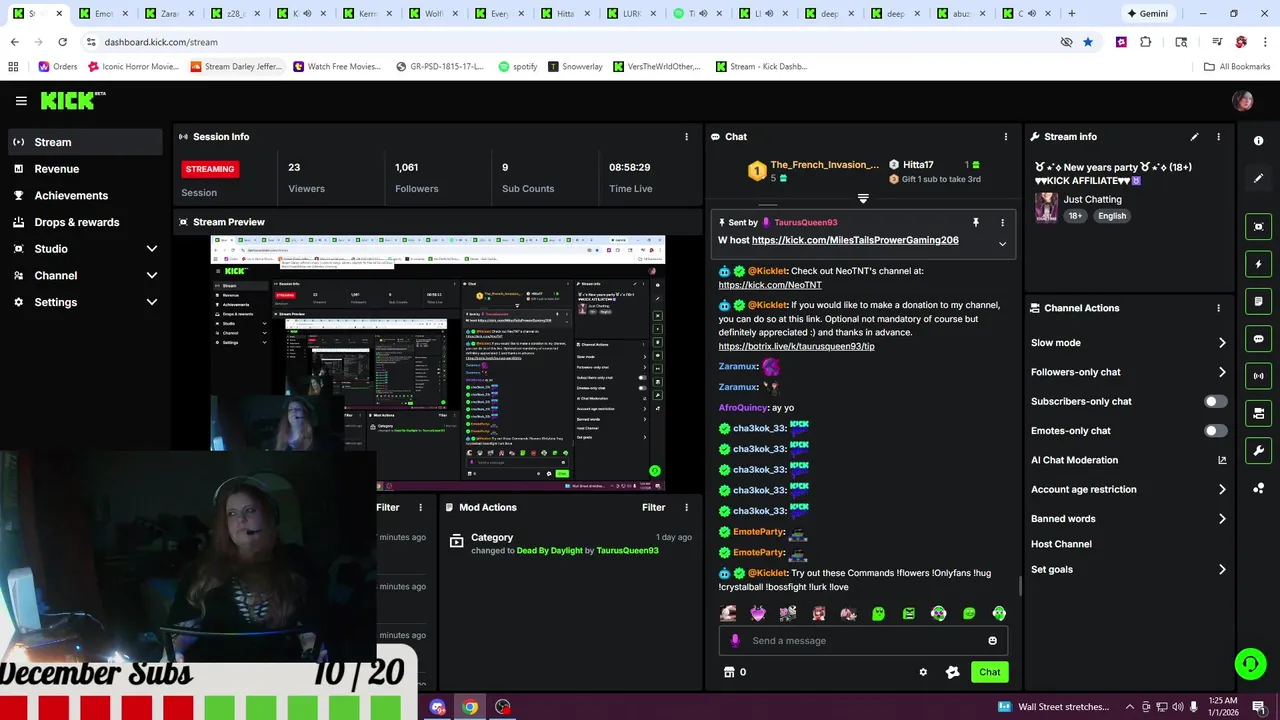This screenshot has height=720, width=1280.
Task: Open chat settings gear icon
Action: [923, 672]
